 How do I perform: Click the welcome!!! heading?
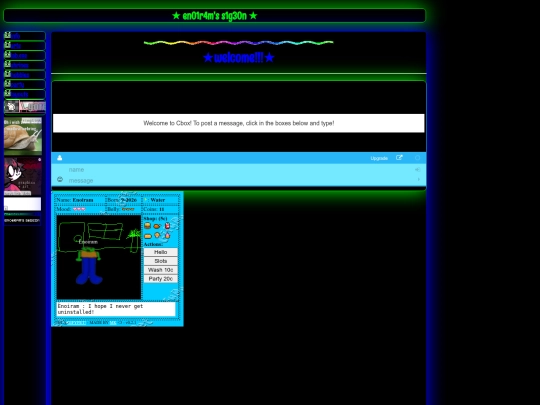pos(239,58)
